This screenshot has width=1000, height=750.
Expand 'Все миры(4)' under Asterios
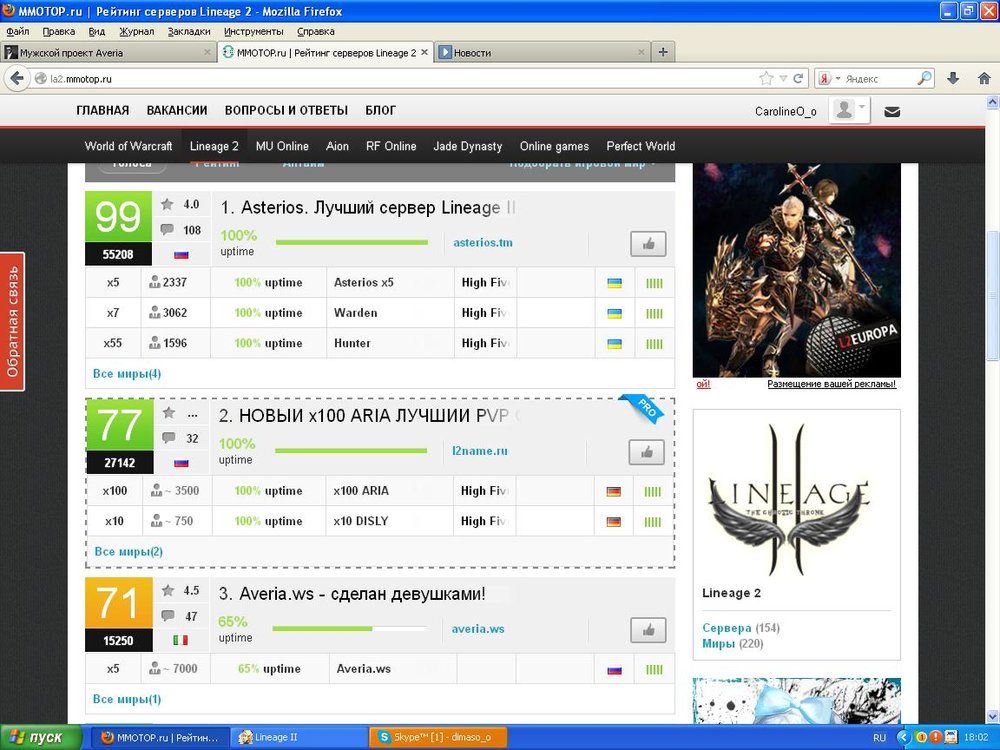click(127, 374)
